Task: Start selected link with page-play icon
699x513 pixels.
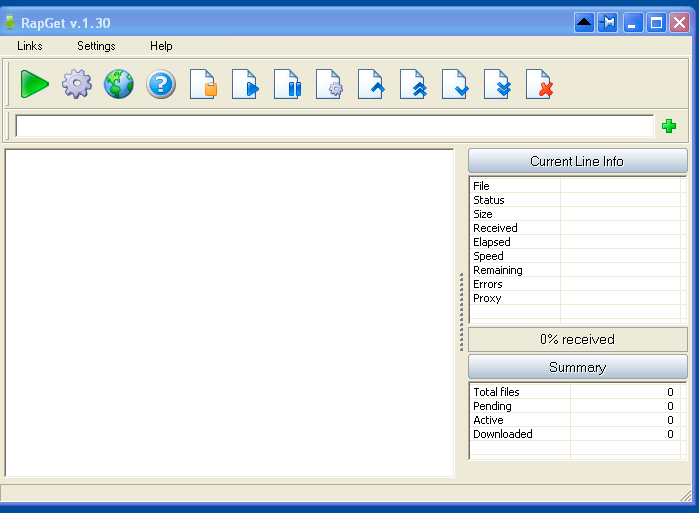Action: tap(245, 84)
